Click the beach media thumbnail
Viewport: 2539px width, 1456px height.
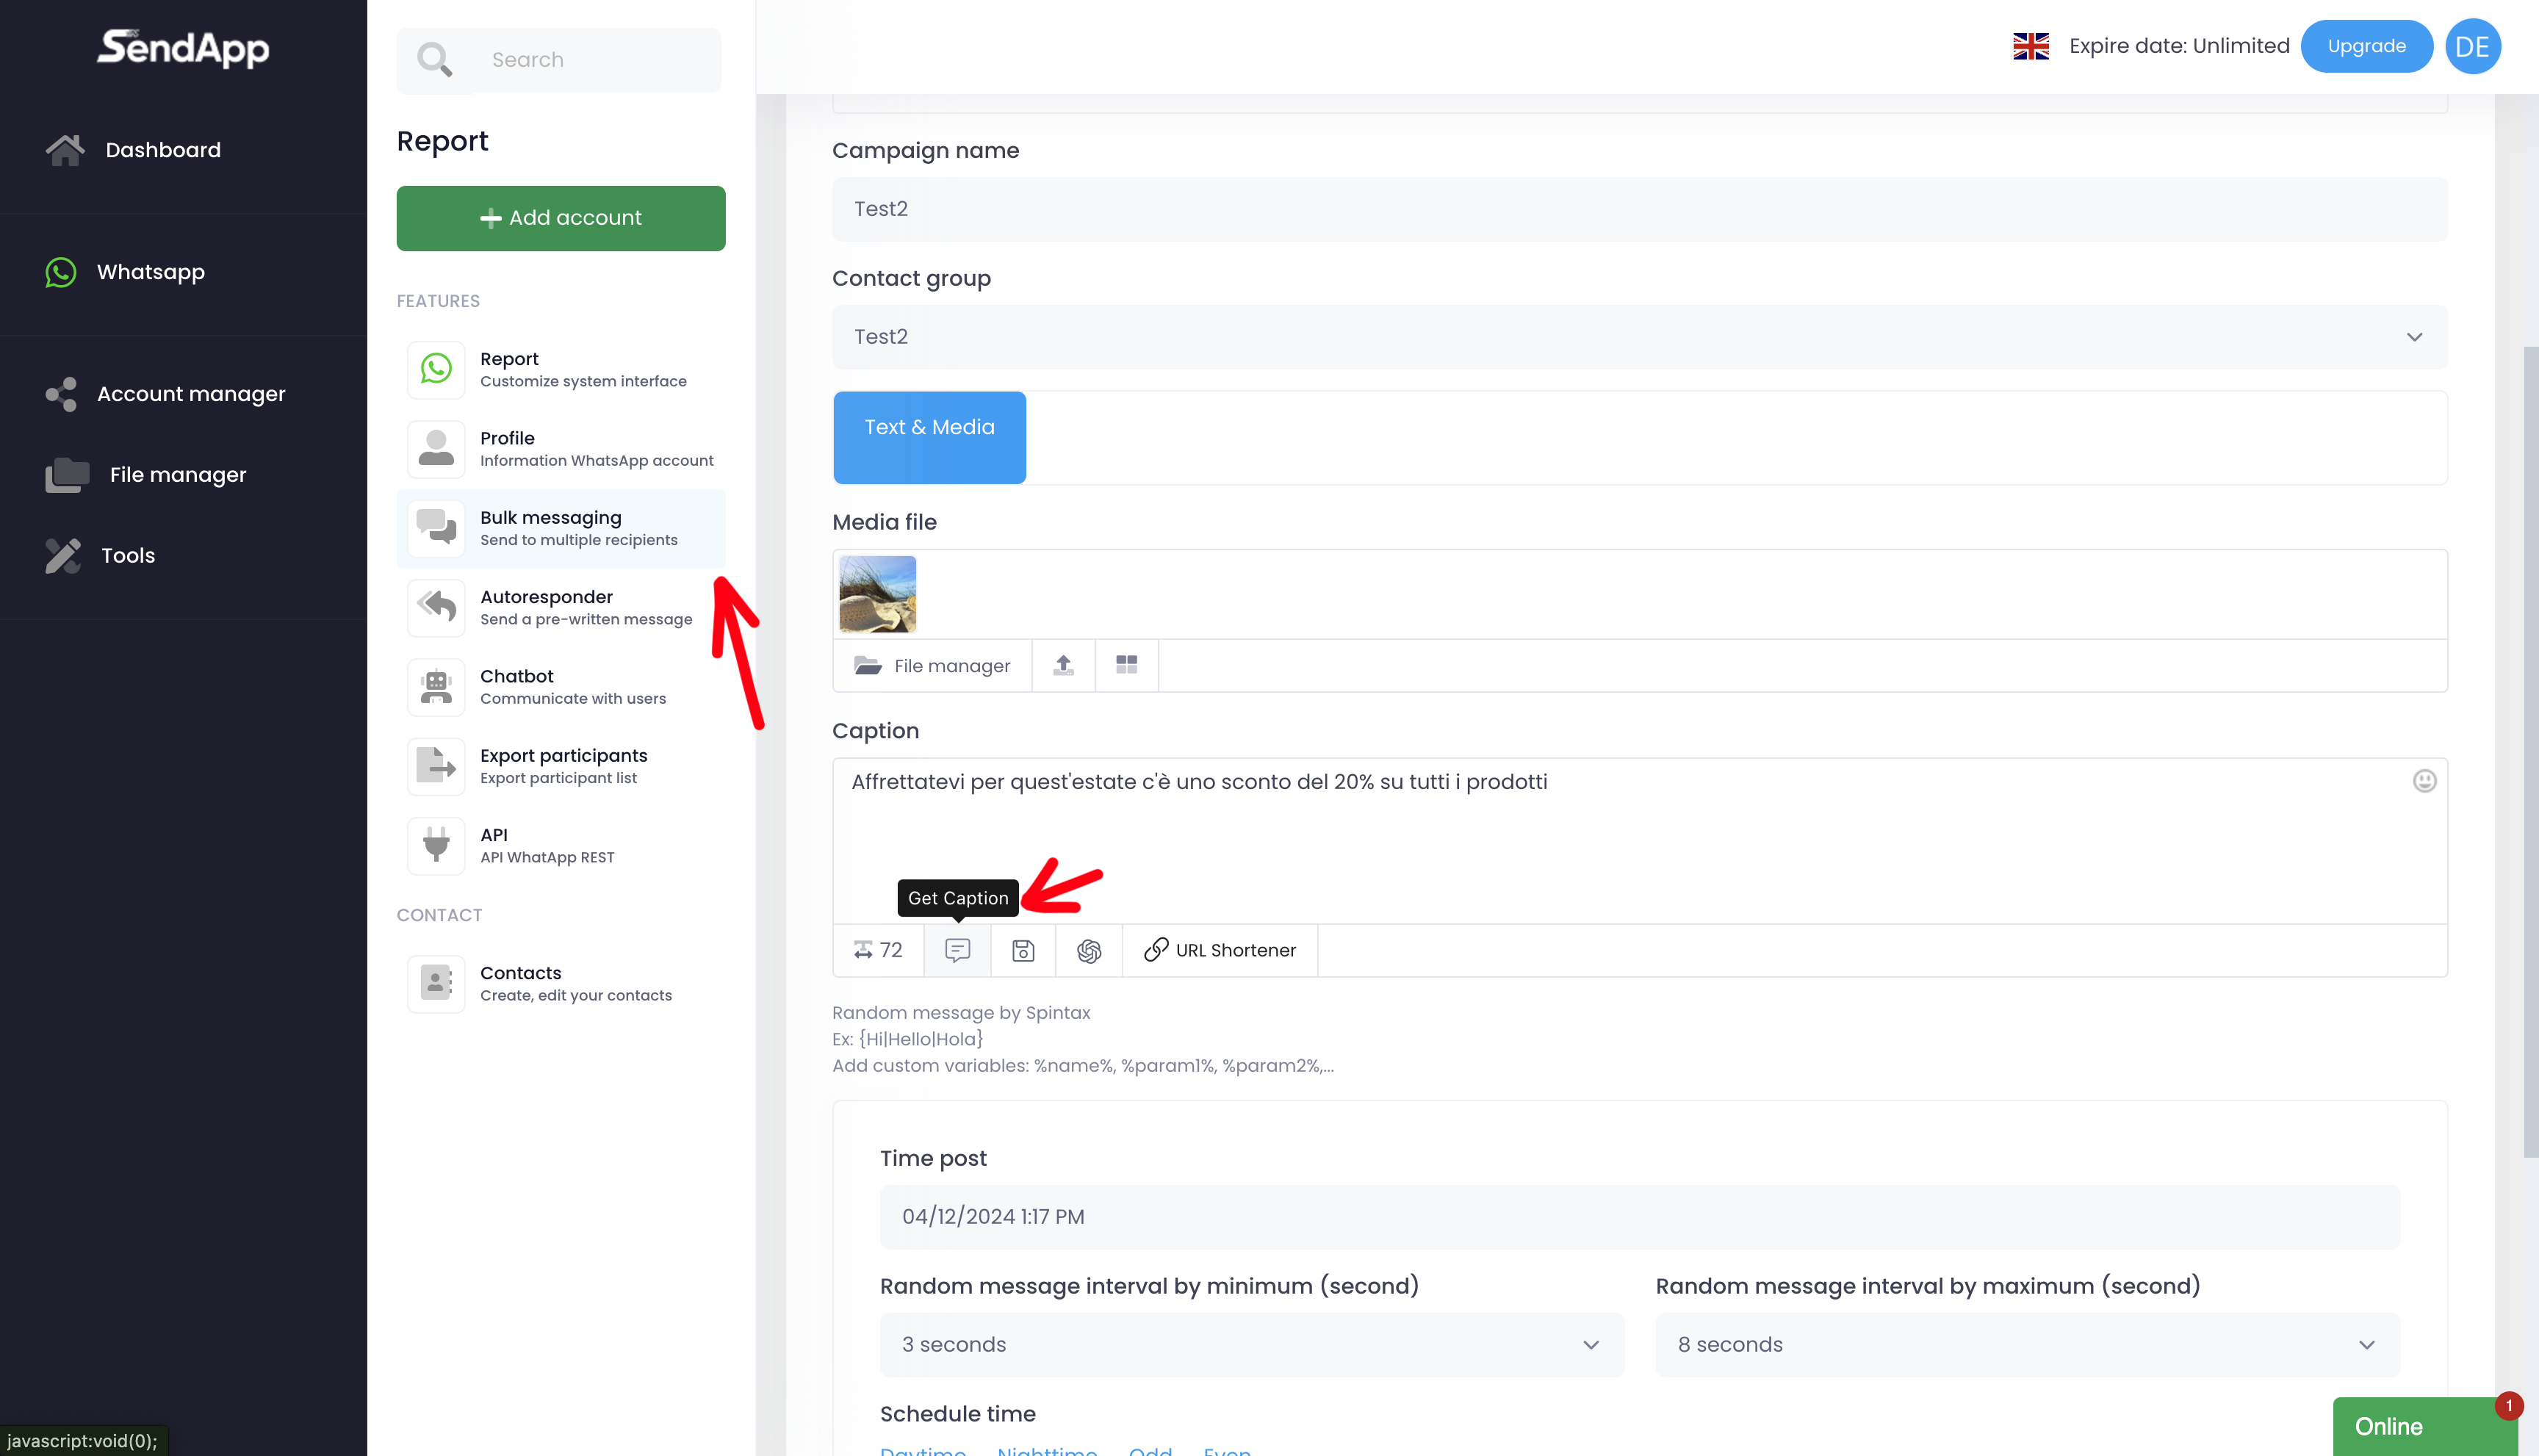point(877,594)
